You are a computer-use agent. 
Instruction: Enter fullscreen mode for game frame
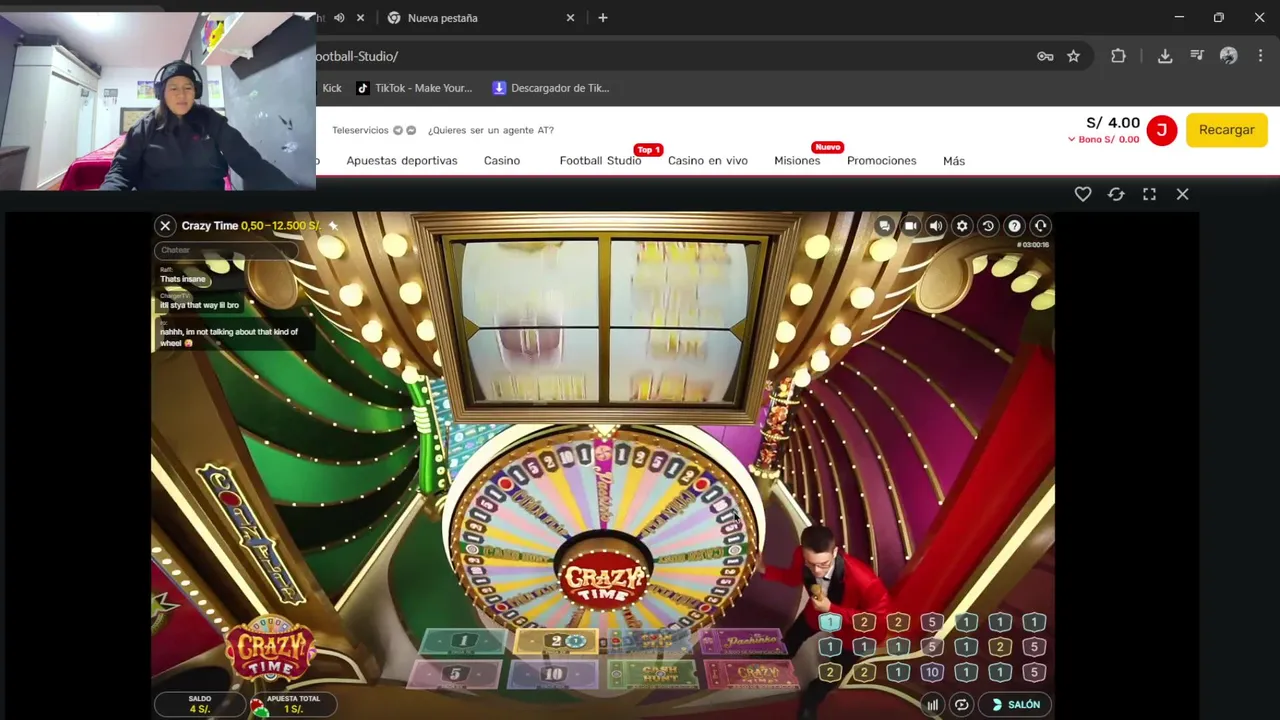(1149, 194)
